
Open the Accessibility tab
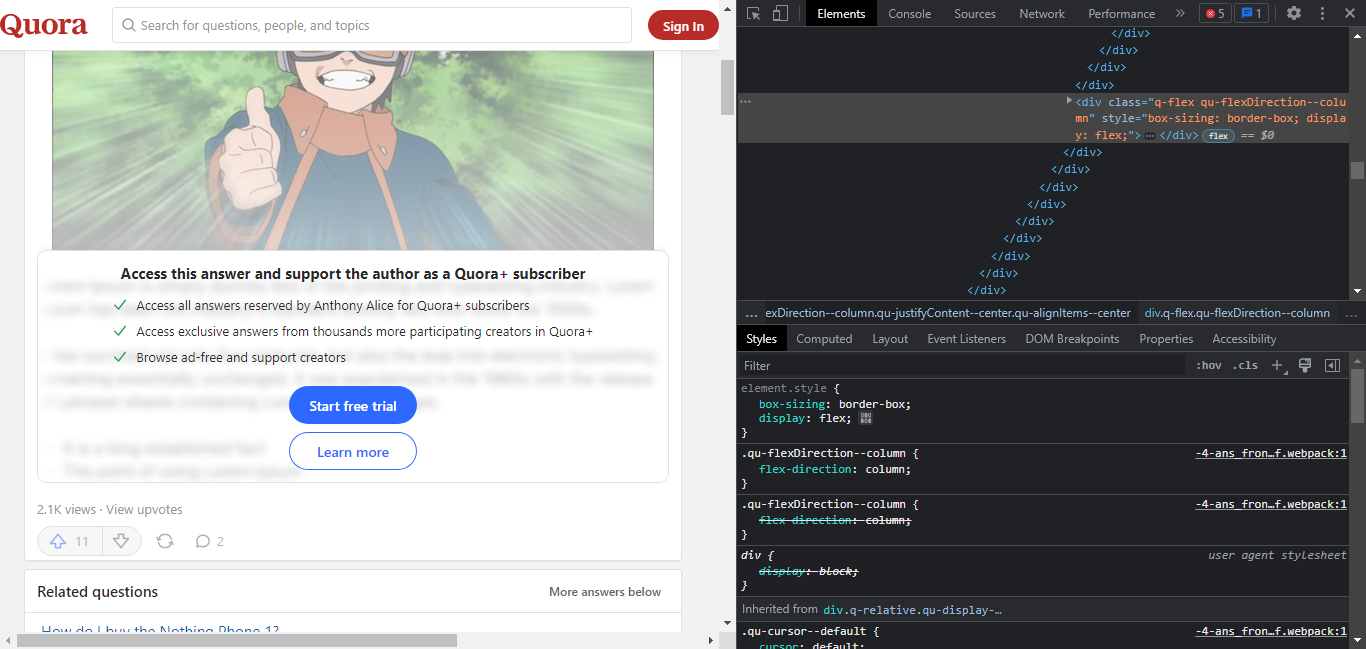(1244, 339)
